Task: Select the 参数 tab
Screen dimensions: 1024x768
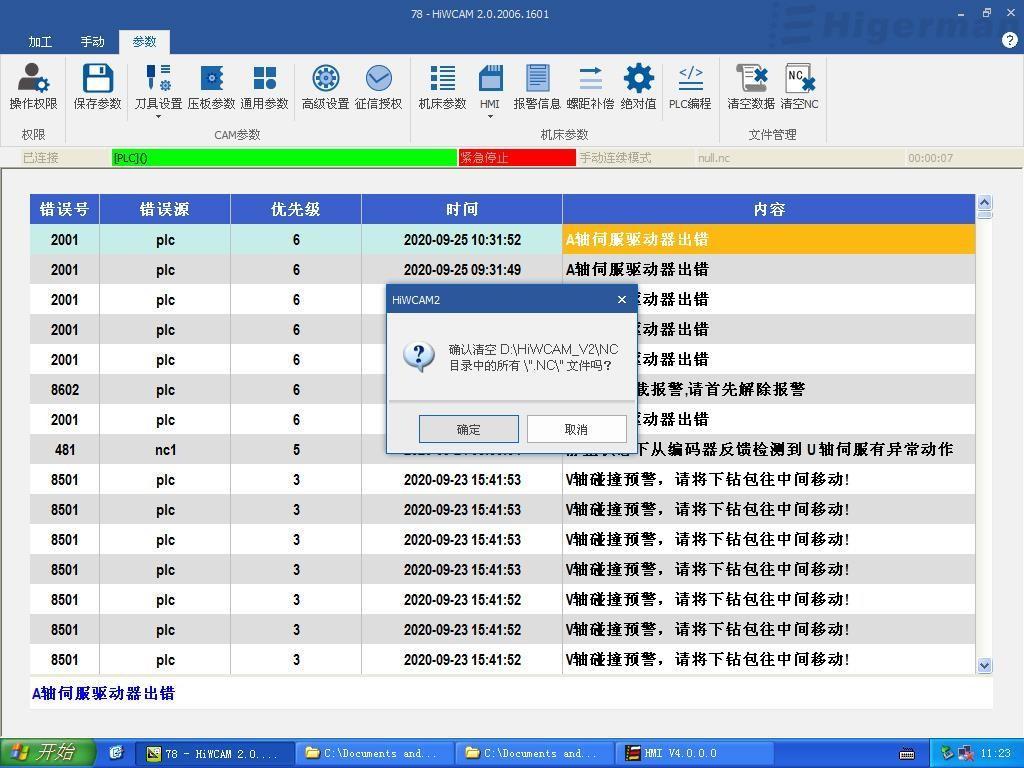Action: (x=144, y=42)
